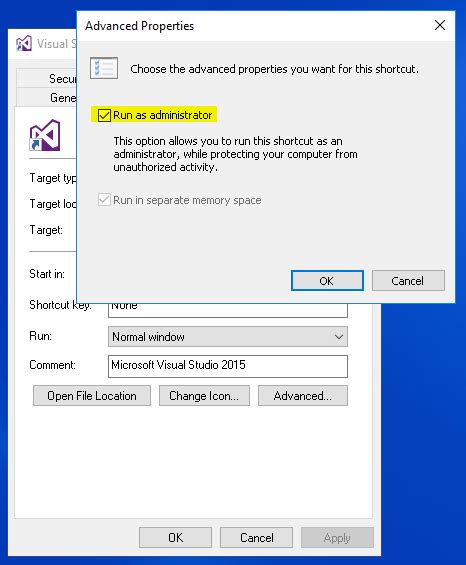Image resolution: width=466 pixels, height=565 pixels.
Task: Switch to the partially hidden Security tab
Action: click(46, 78)
